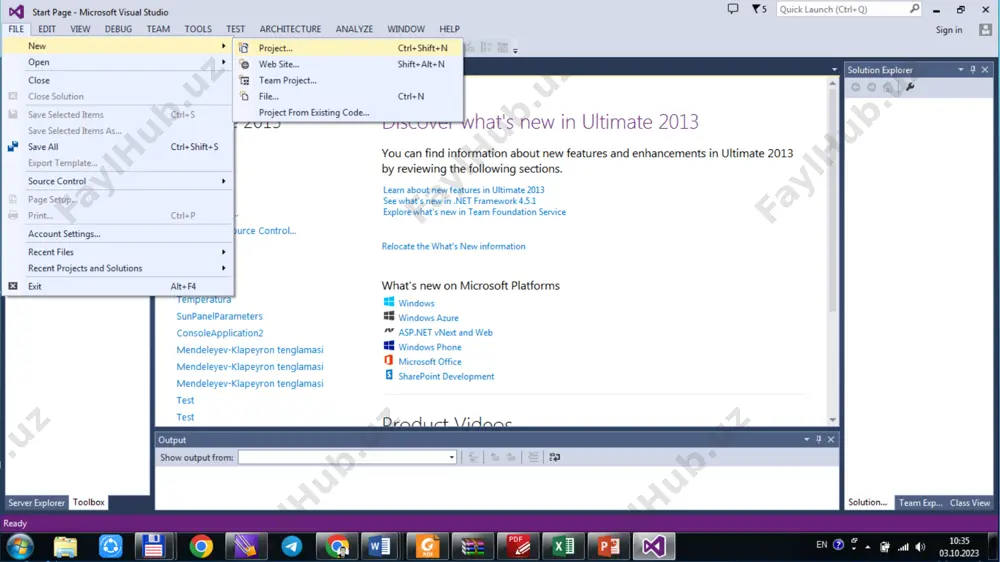Click the Quick Launch magnifier icon

(x=915, y=9)
